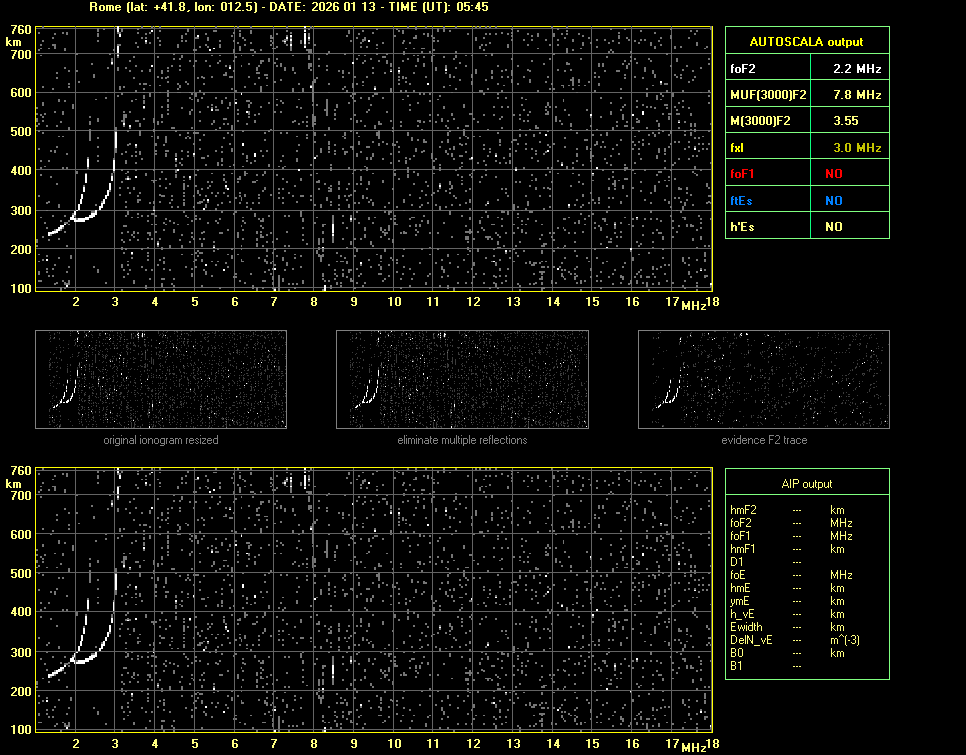This screenshot has width=966, height=755.
Task: Click the yellow fxI value 3.0 MHz
Action: click(856, 147)
